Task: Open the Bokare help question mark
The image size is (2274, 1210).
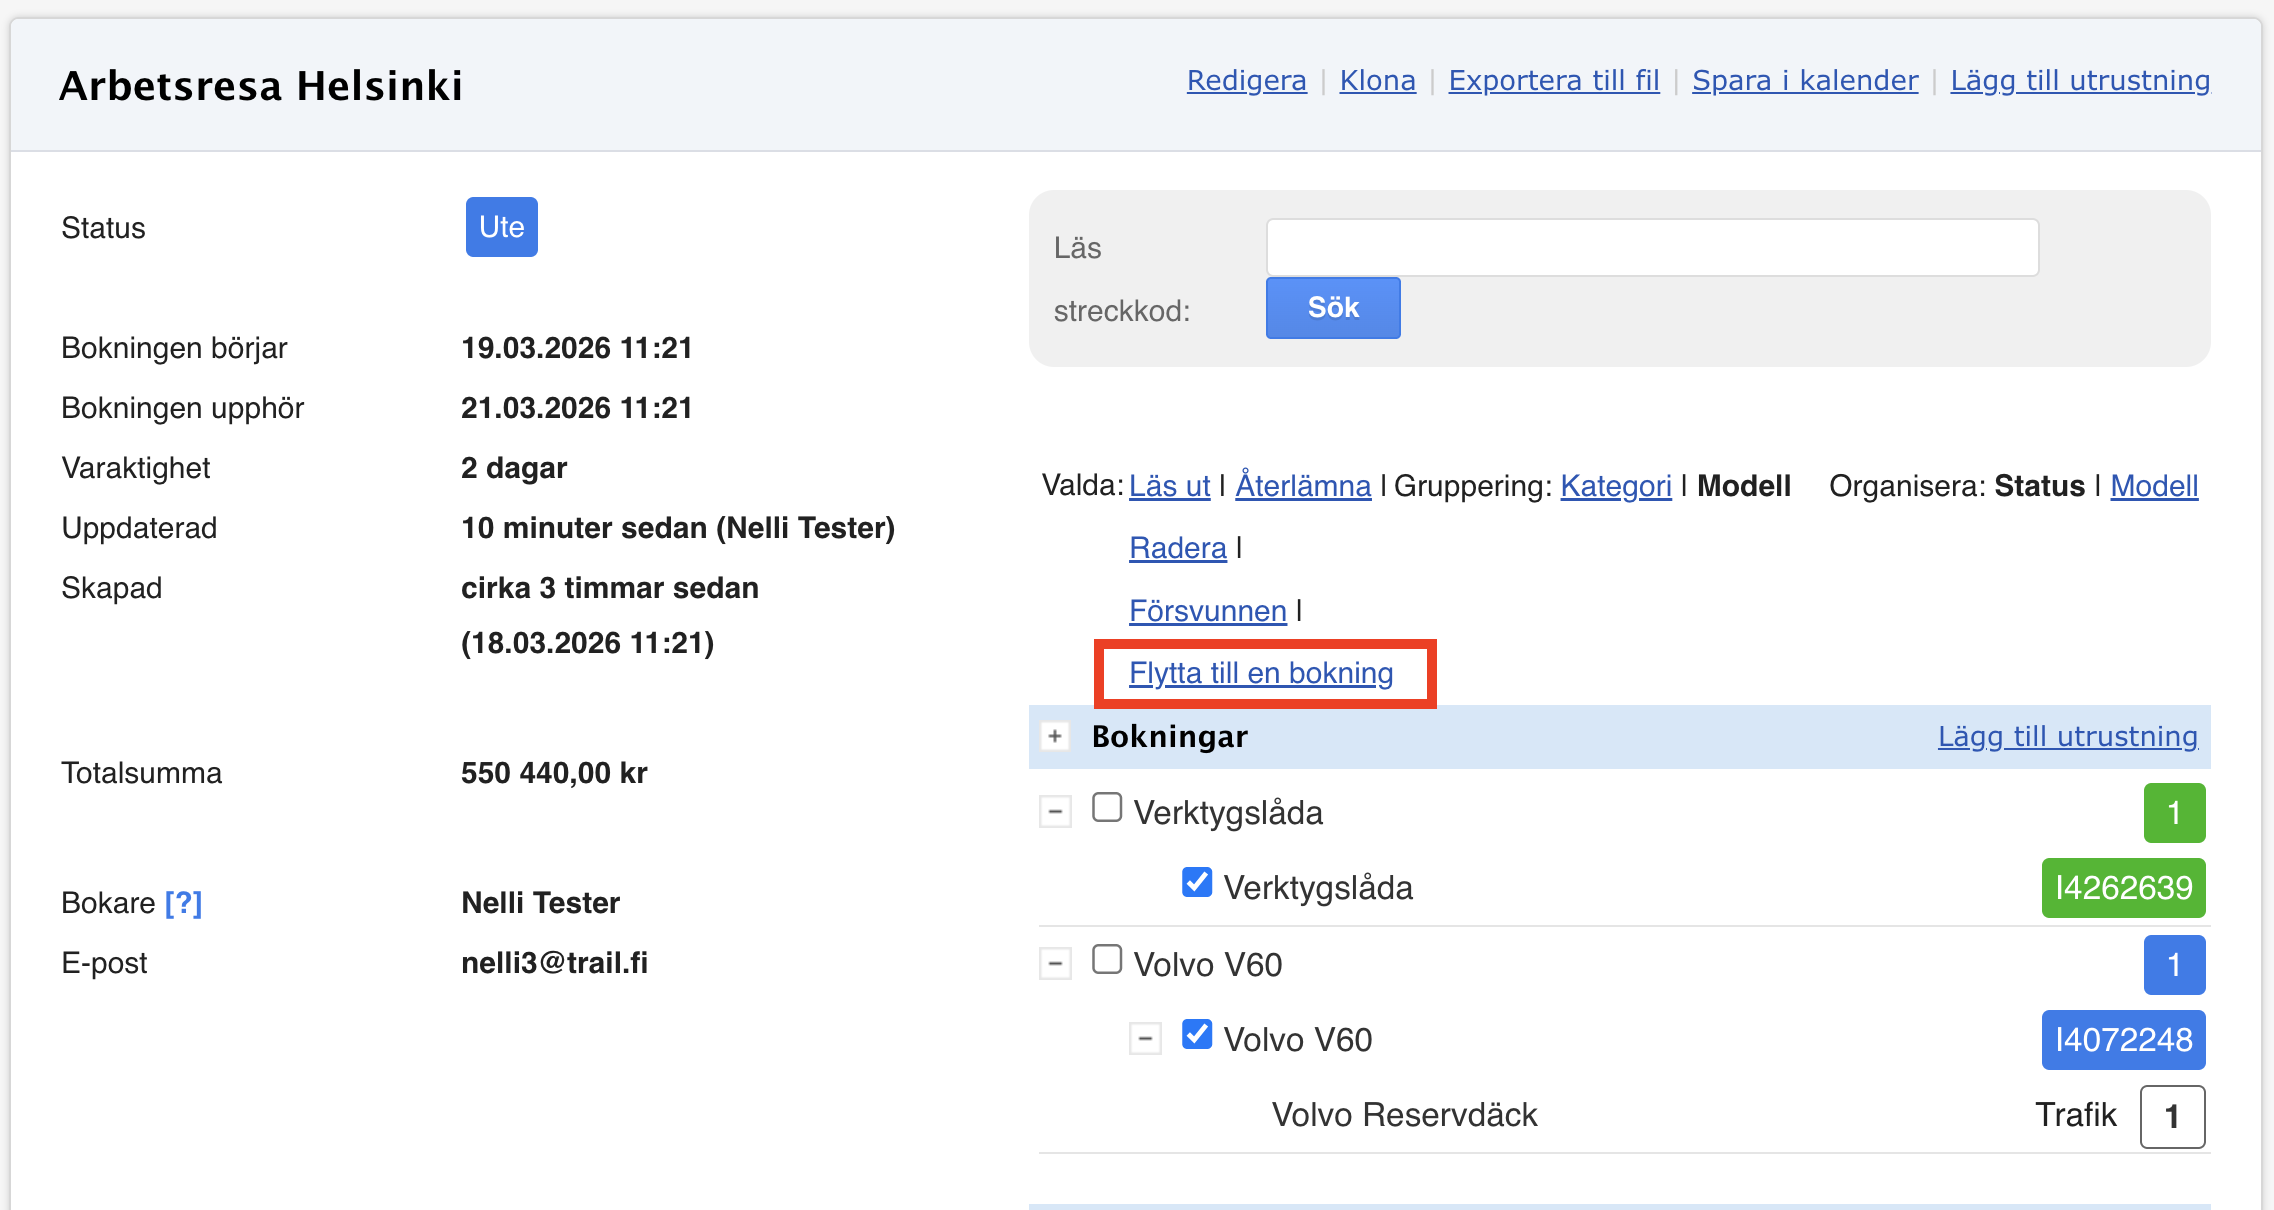Action: tap(184, 903)
